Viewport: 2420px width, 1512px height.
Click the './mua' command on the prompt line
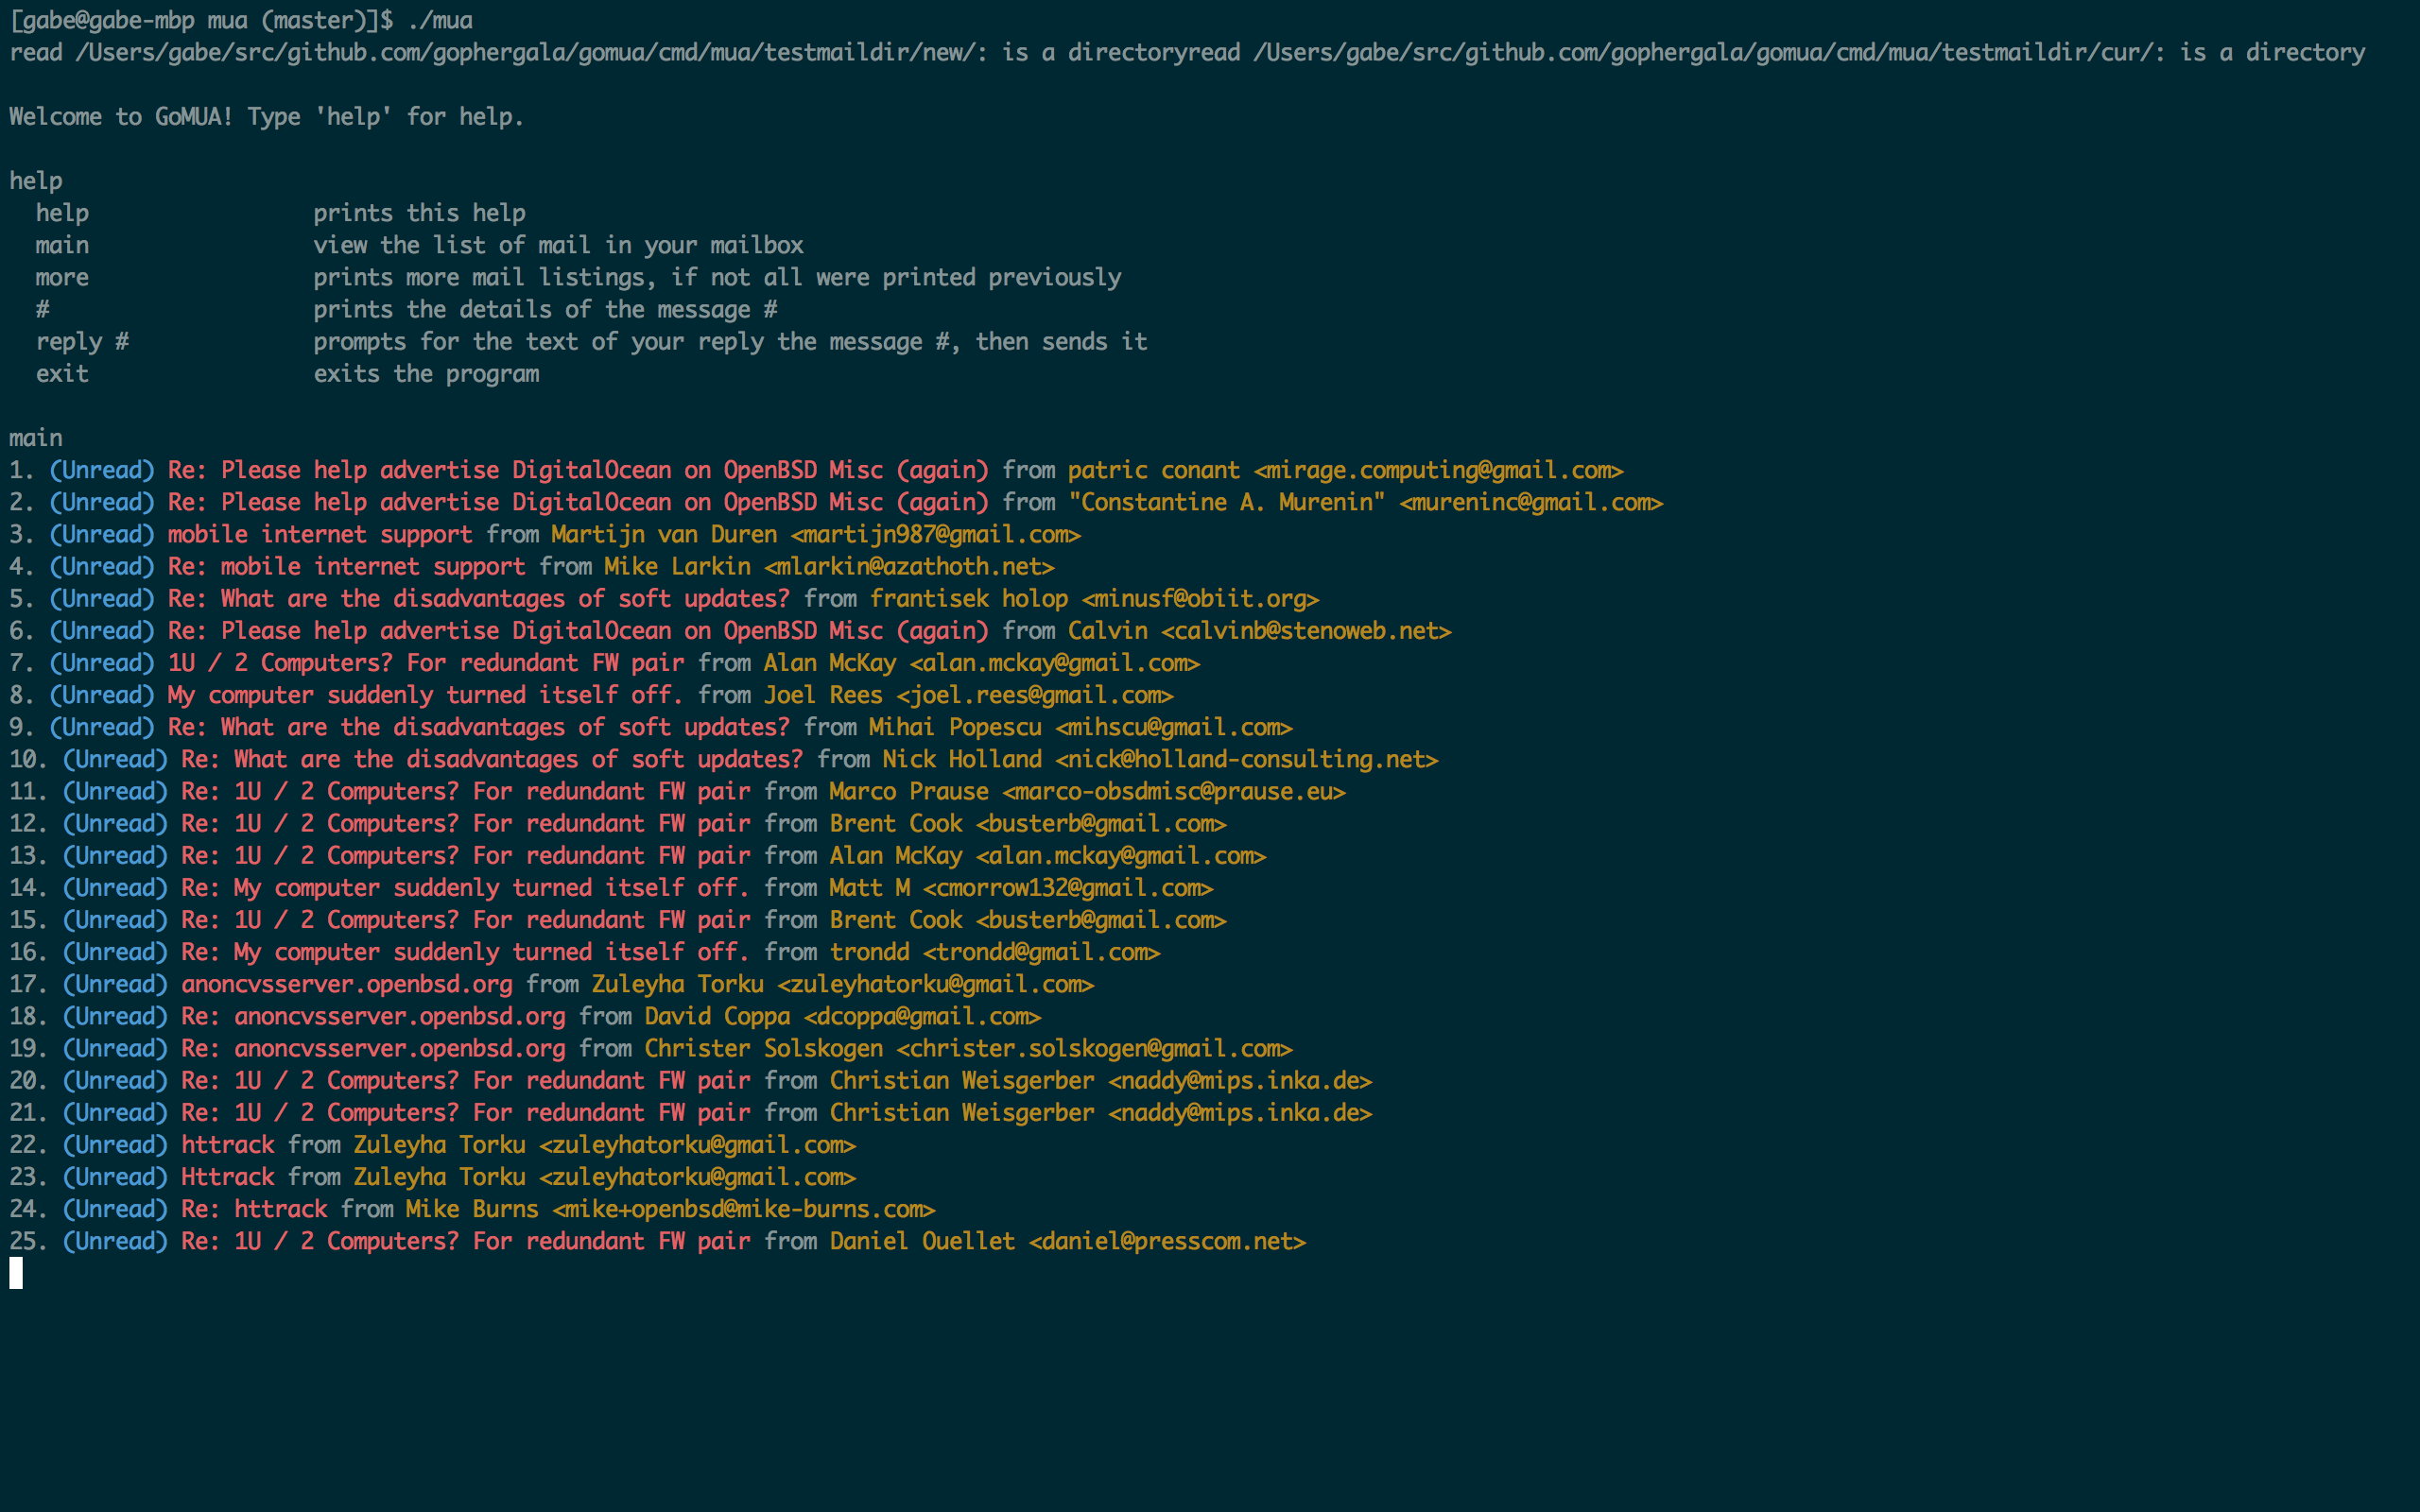(x=440, y=20)
